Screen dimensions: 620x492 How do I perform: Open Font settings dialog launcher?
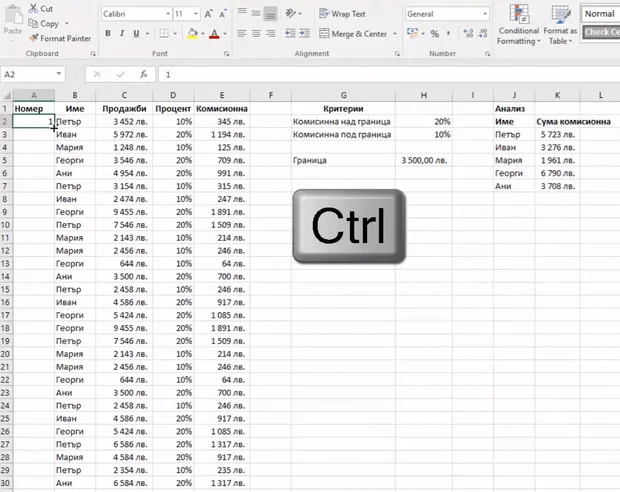tap(227, 53)
